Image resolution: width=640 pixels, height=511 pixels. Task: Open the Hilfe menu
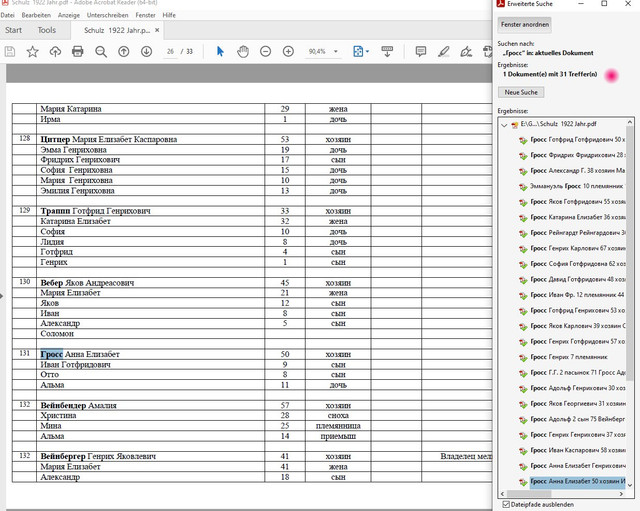pyautogui.click(x=169, y=15)
